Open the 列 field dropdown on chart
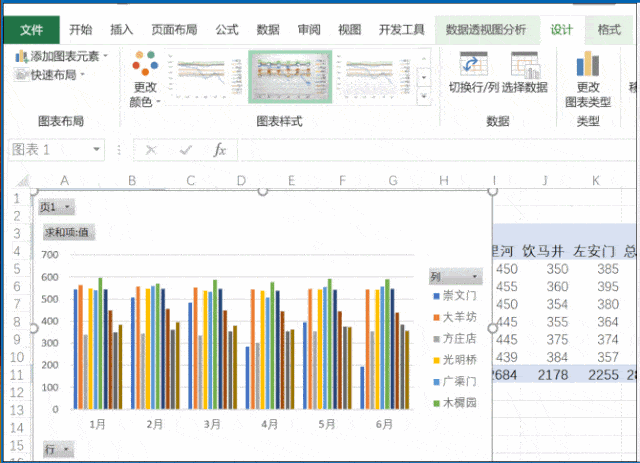The width and height of the screenshot is (640, 463). click(x=455, y=277)
